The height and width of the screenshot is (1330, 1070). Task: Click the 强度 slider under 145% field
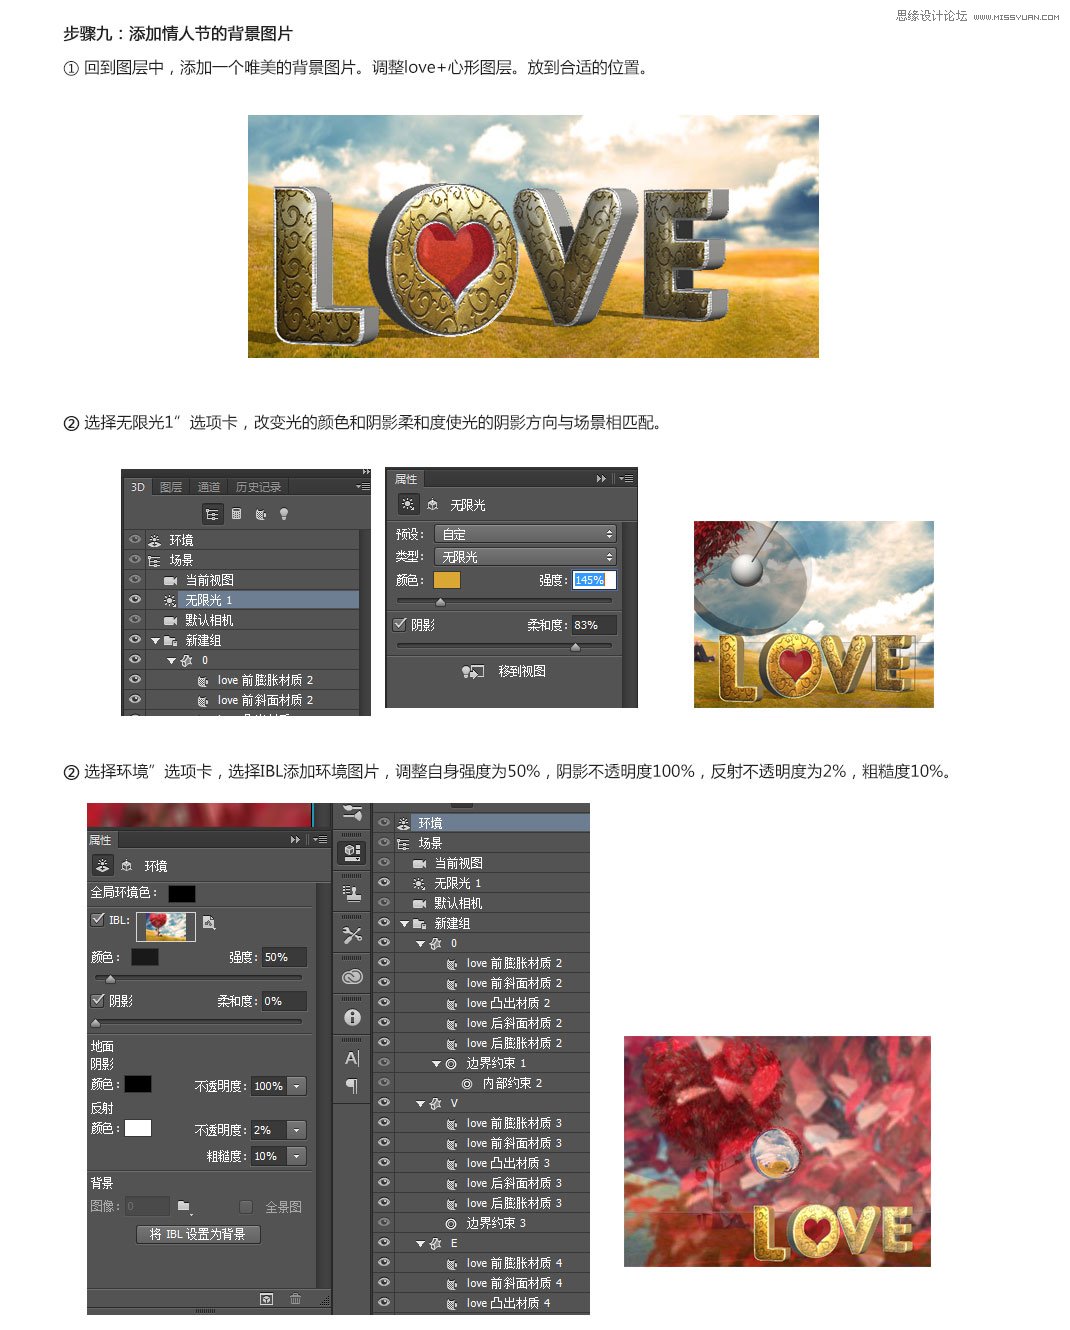506,601
